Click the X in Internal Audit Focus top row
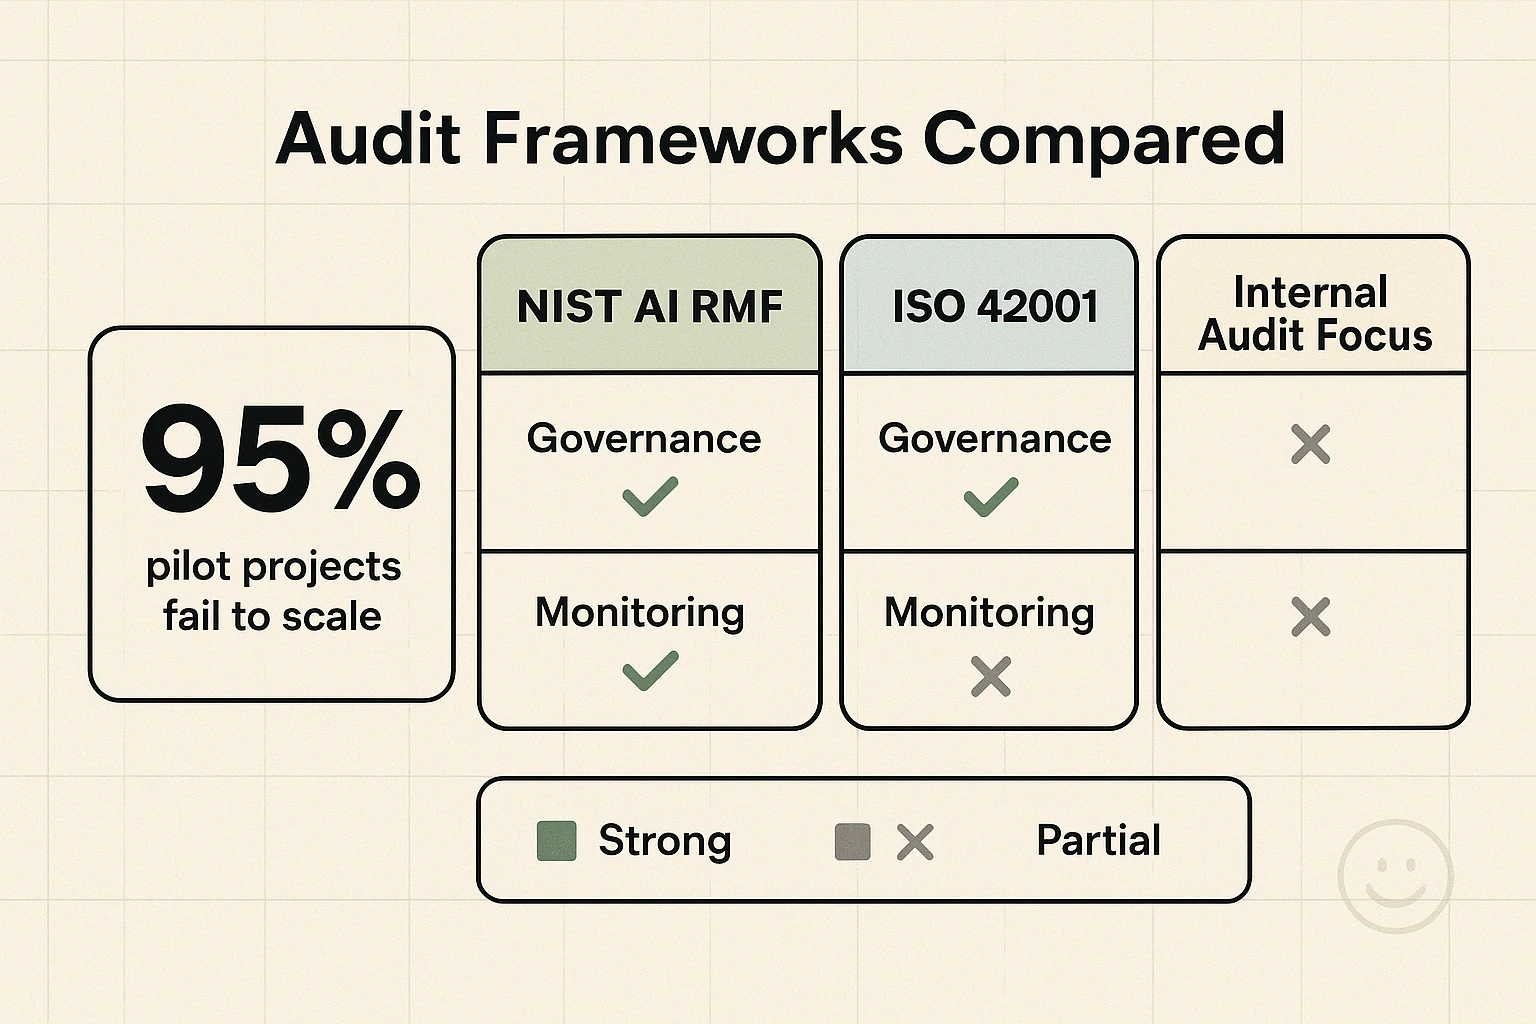The width and height of the screenshot is (1536, 1024). pos(1311,443)
